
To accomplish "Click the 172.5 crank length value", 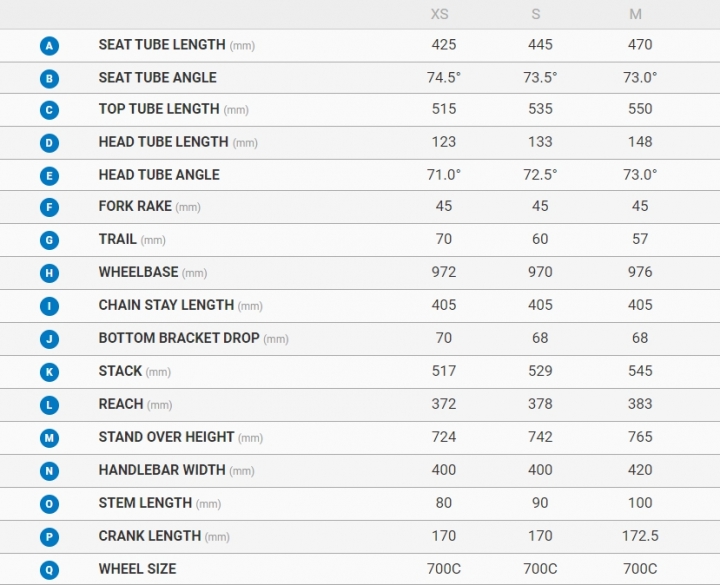I will [x=640, y=536].
